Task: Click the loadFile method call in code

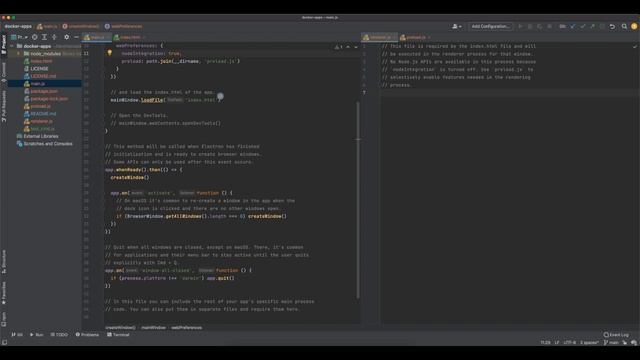Action: [152, 100]
